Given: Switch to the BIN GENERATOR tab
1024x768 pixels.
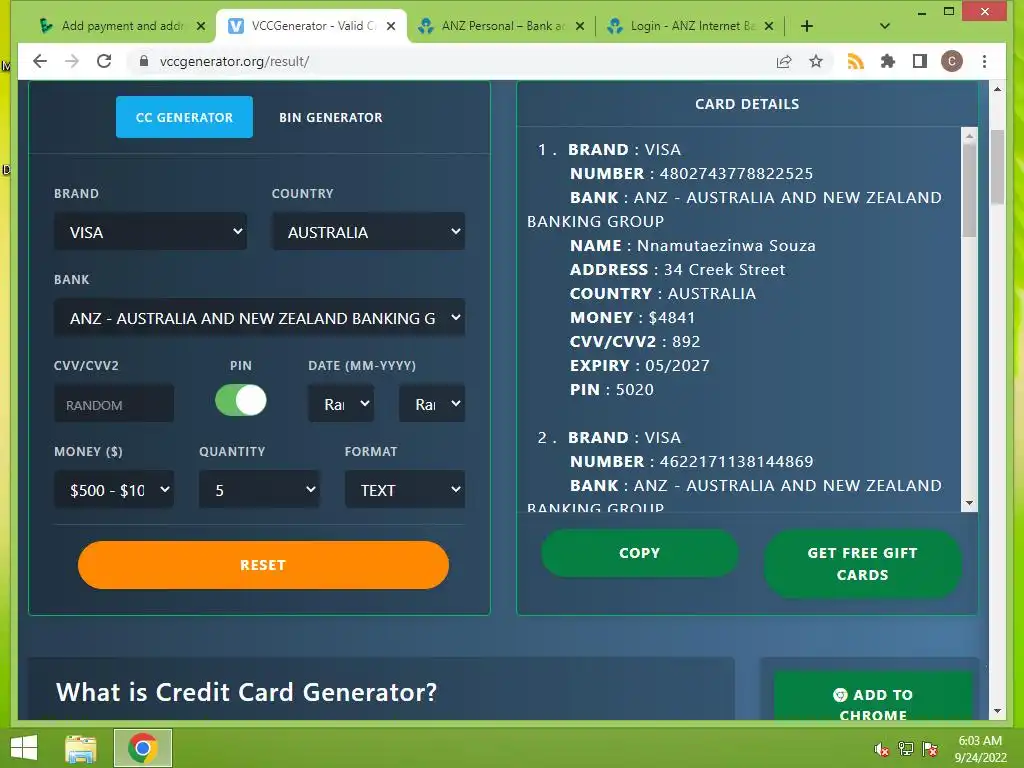Looking at the screenshot, I should click(x=330, y=118).
